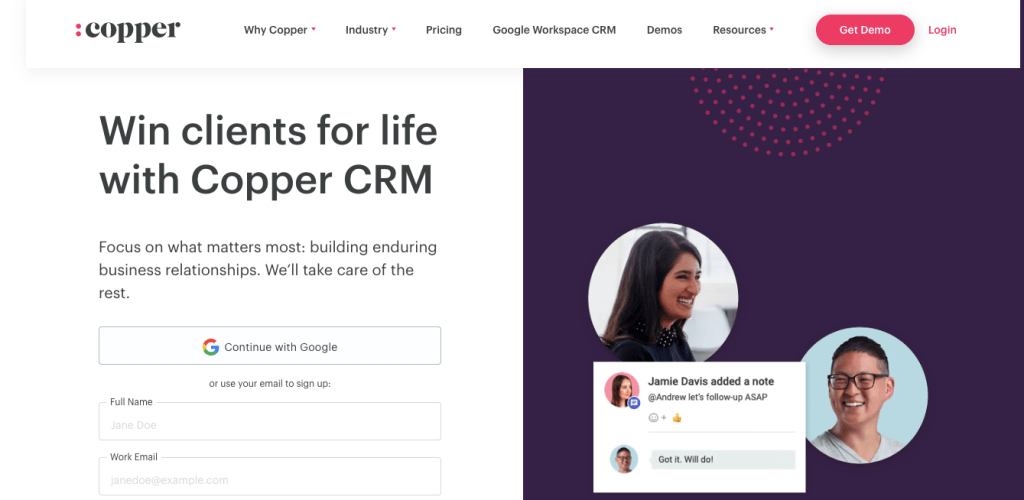Click Andrew's avatar beside reply
This screenshot has width=1024, height=500.
624,459
